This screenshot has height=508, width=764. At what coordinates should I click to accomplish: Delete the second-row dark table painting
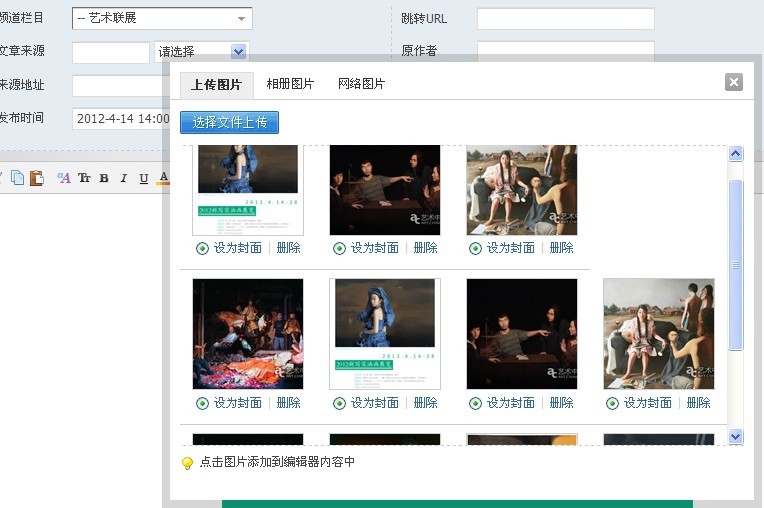click(561, 403)
